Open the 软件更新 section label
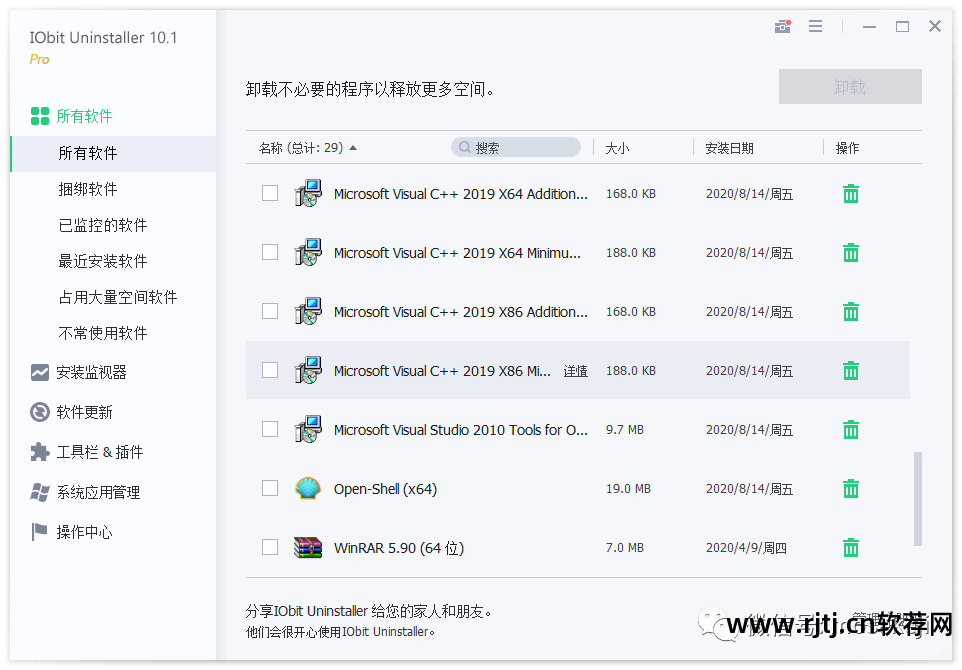 click(x=84, y=412)
